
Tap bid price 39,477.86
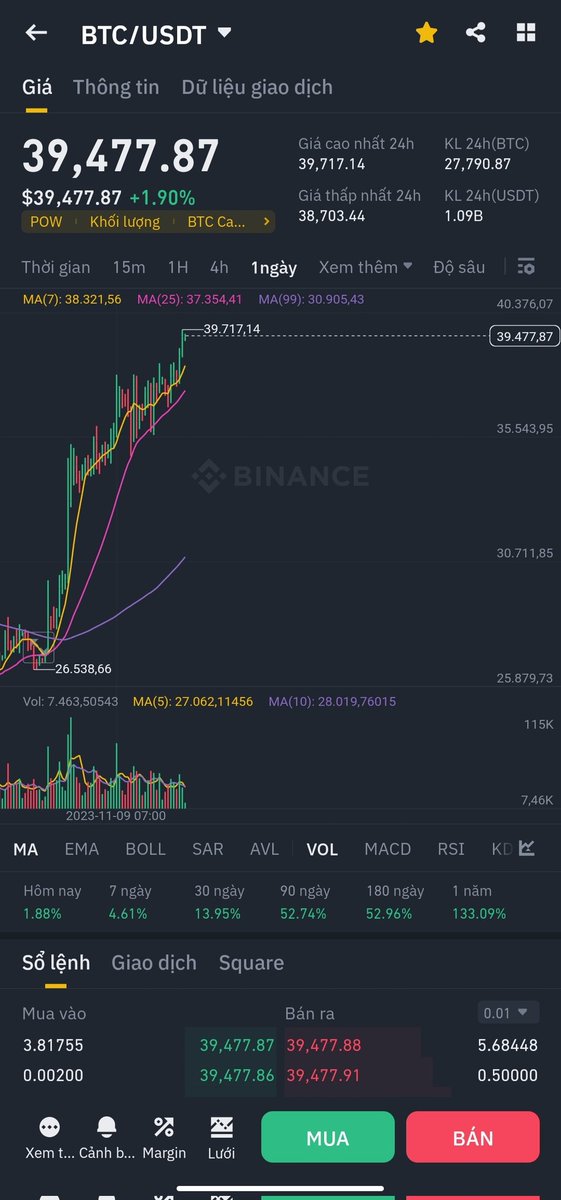237,1075
